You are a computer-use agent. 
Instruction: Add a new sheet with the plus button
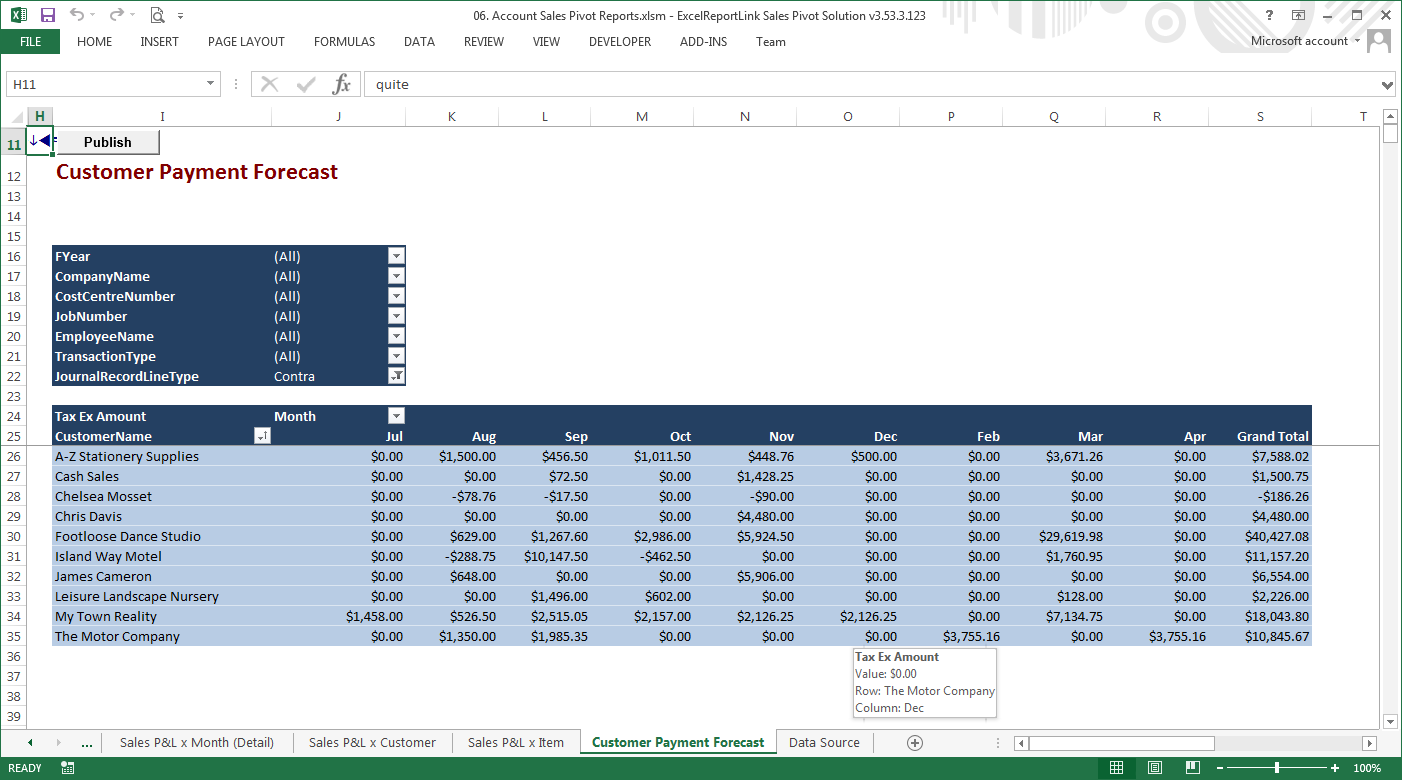[x=914, y=742]
